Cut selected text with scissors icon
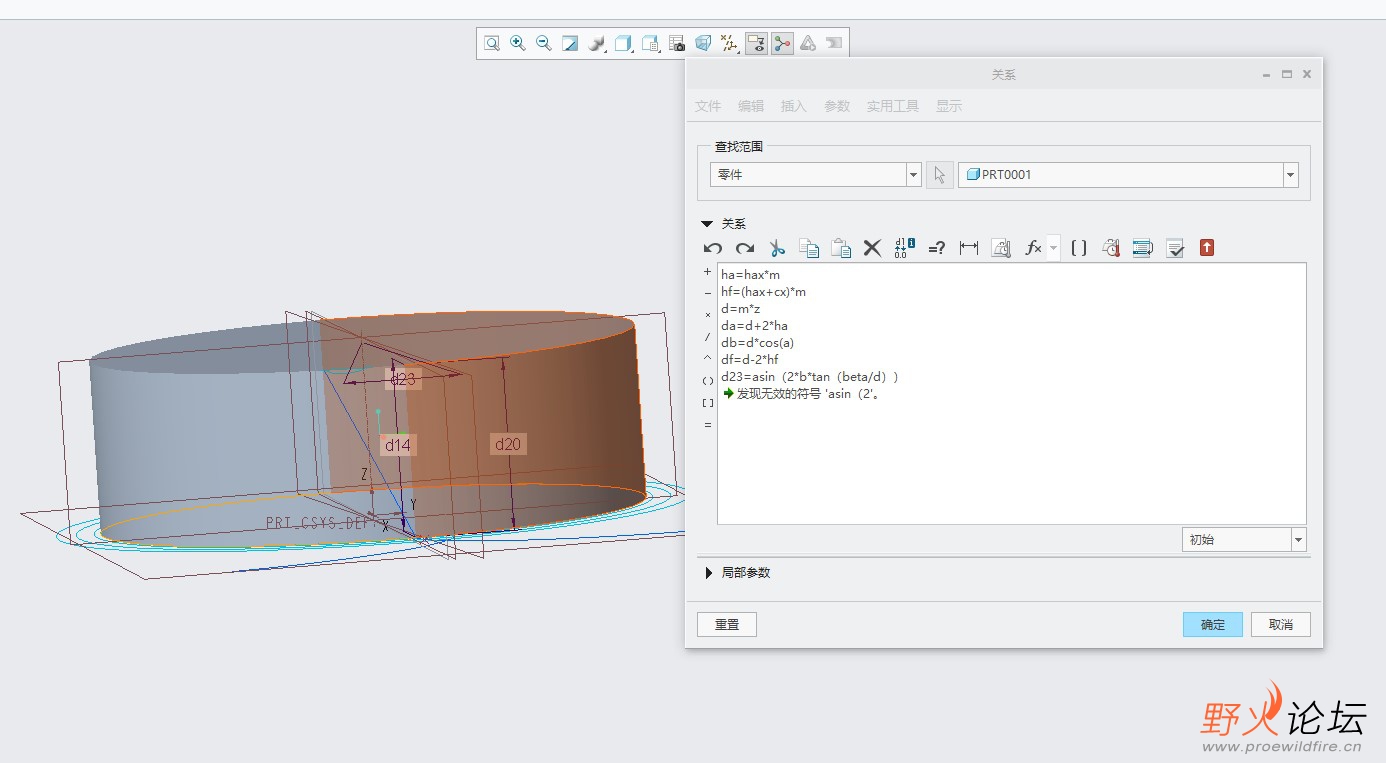 (777, 248)
